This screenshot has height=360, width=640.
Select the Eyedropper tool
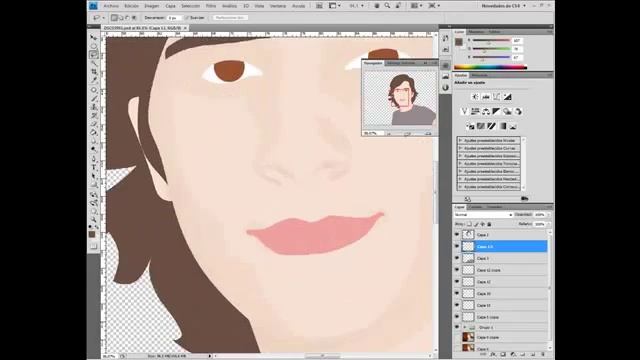(94, 80)
